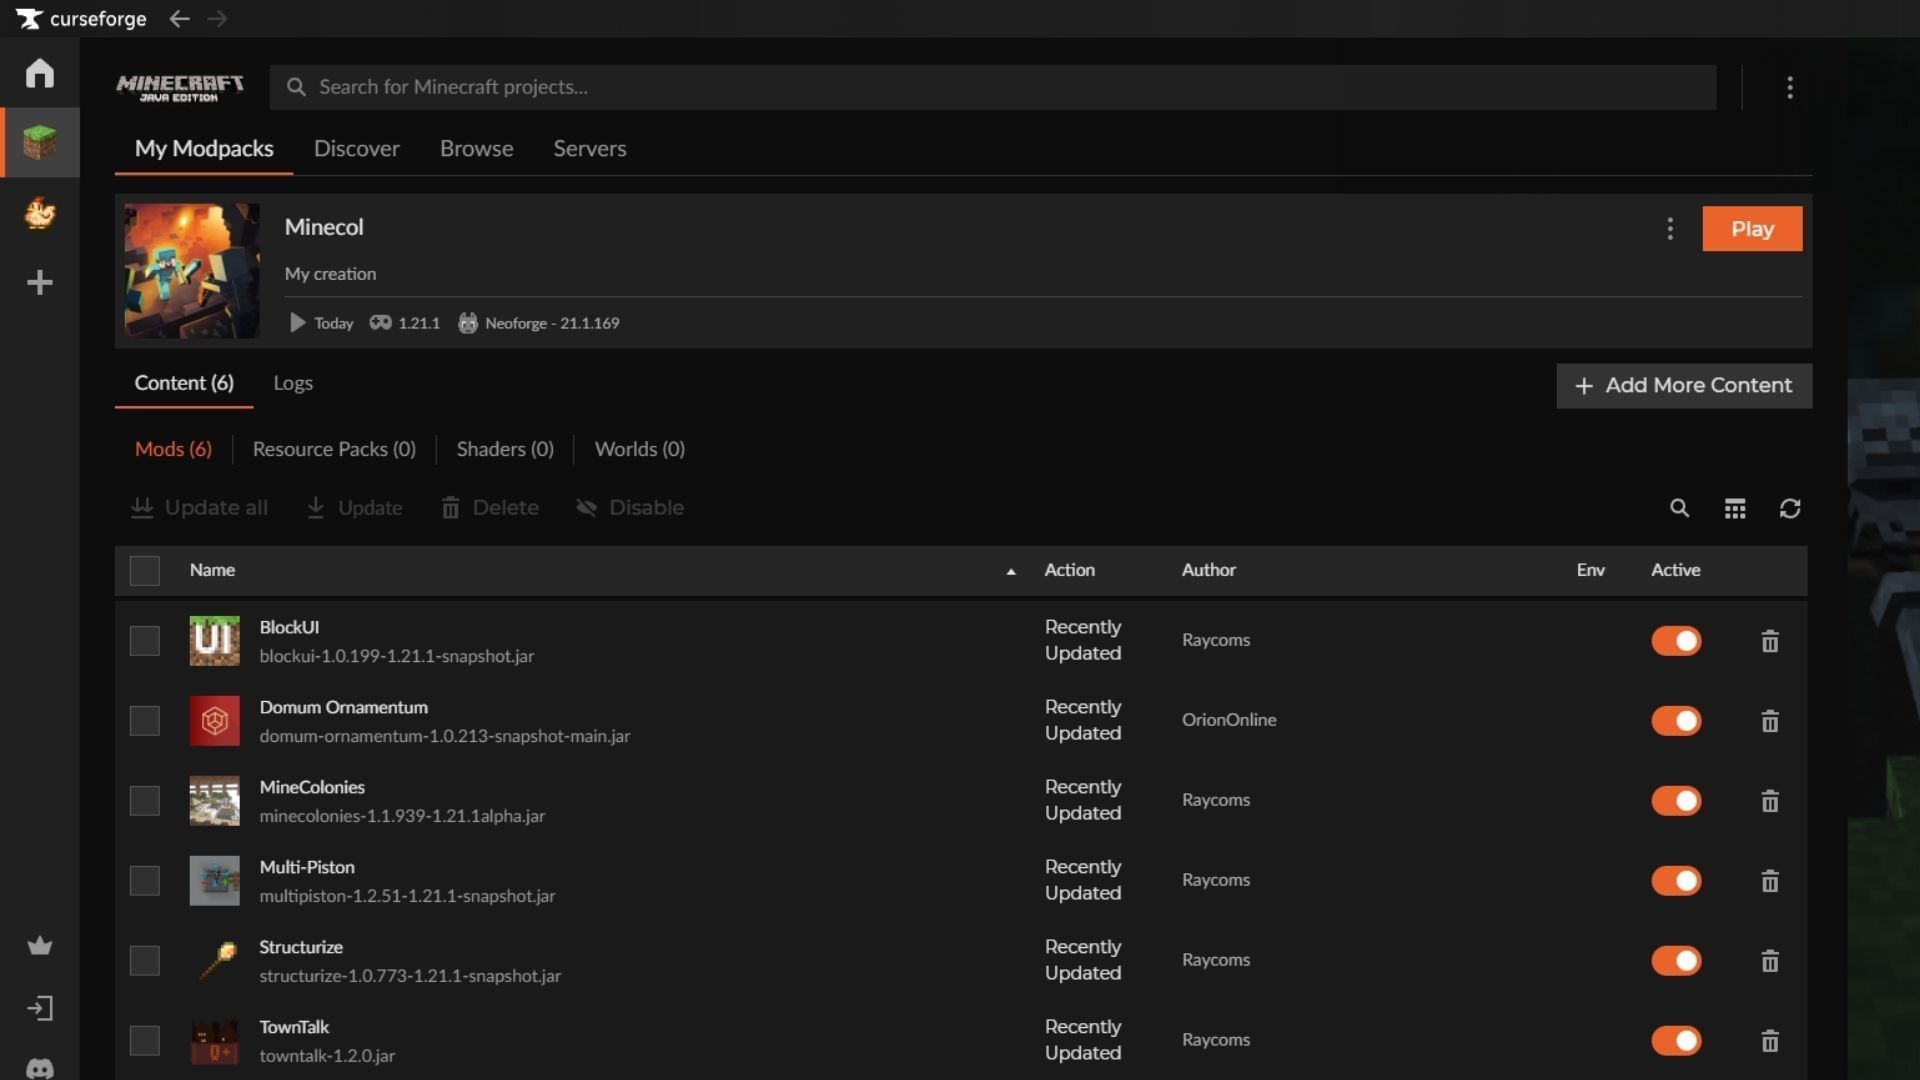Disable the MineColonies active toggle
This screenshot has height=1080, width=1920.
point(1676,801)
